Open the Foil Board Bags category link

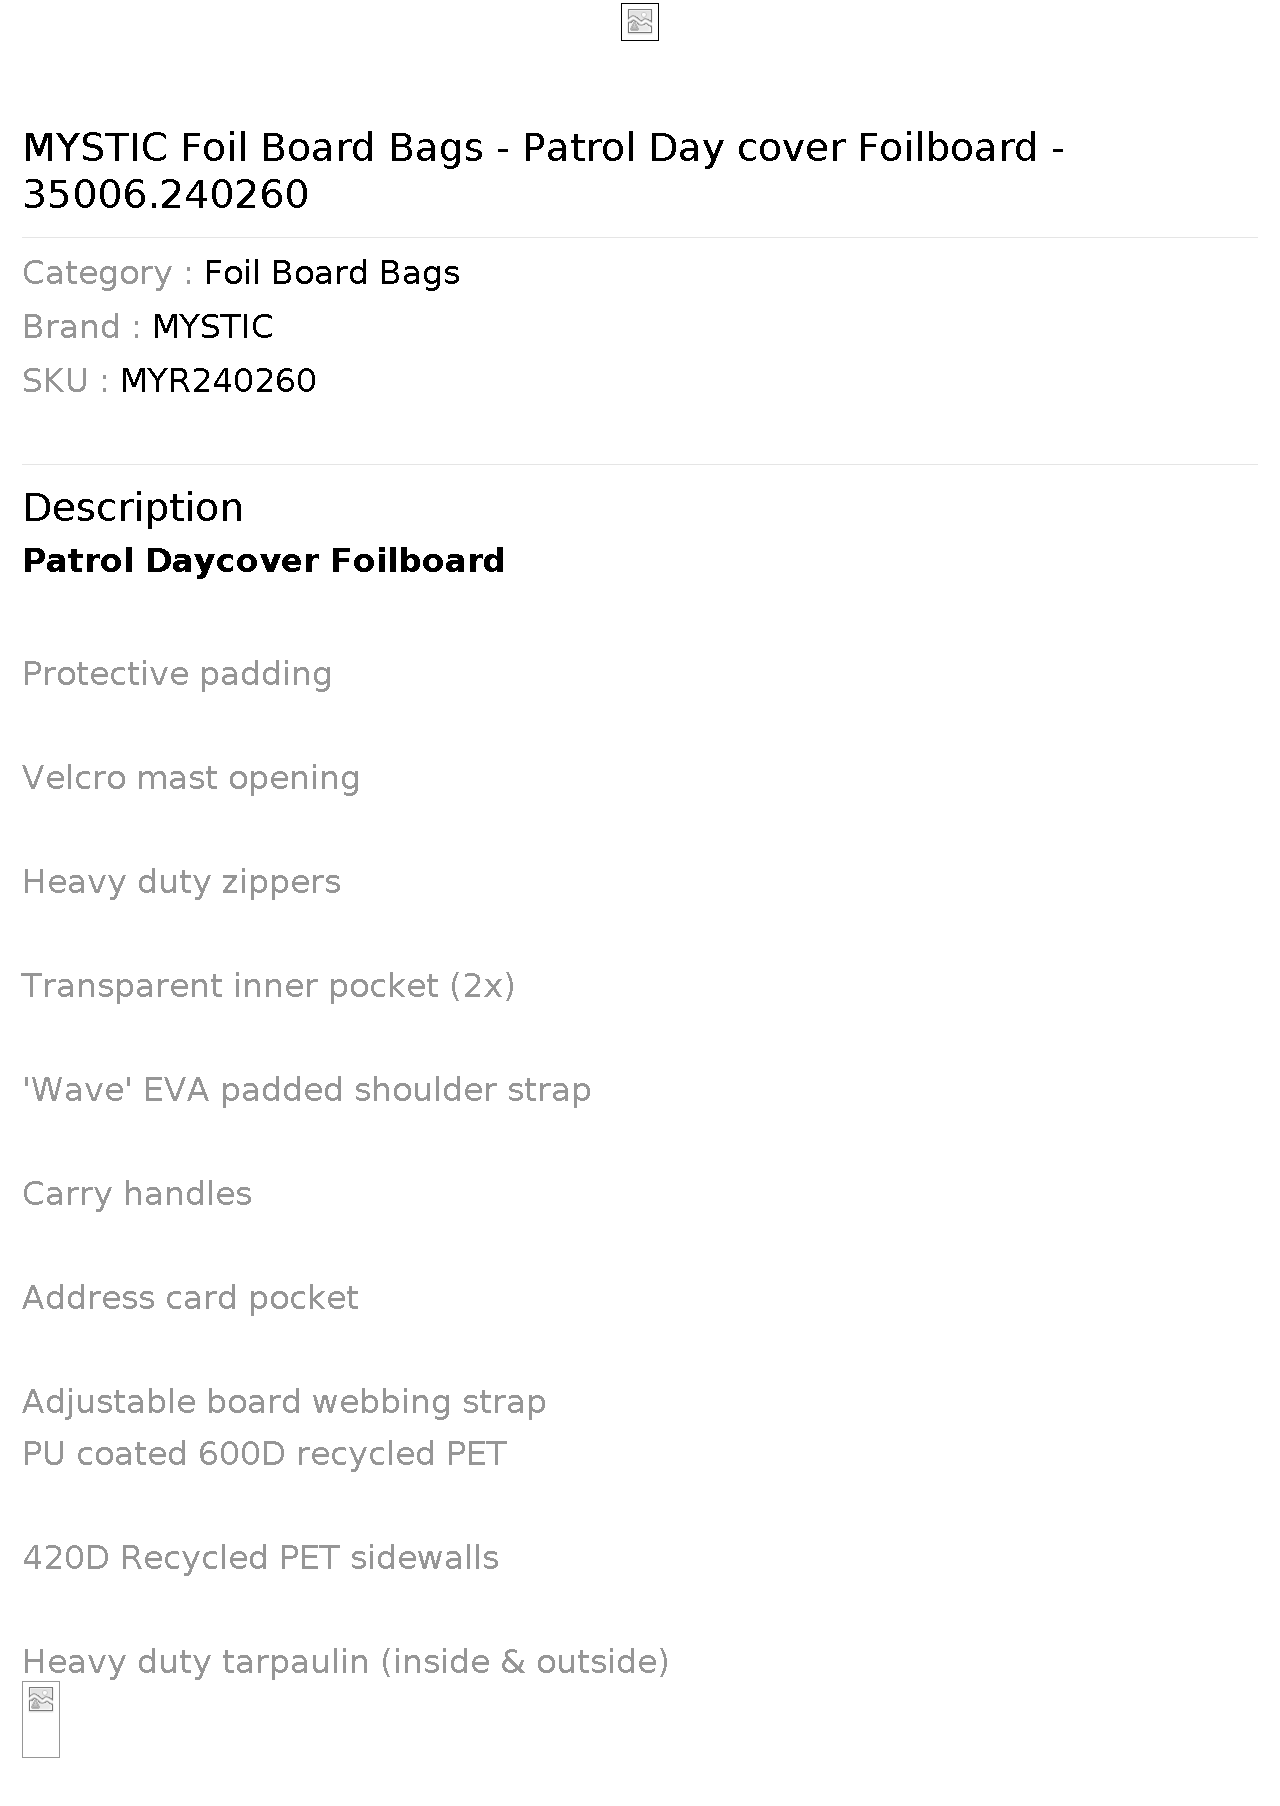point(332,273)
